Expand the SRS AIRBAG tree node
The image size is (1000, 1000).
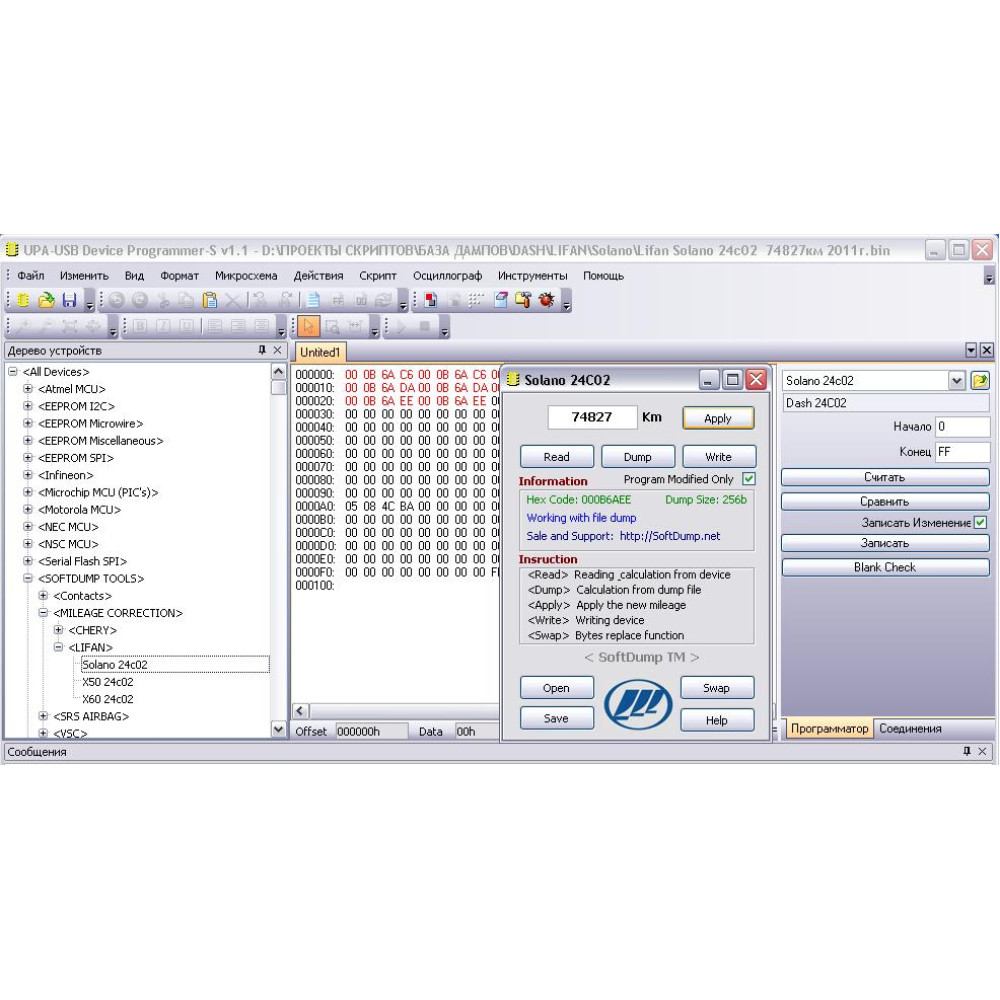click(43, 716)
